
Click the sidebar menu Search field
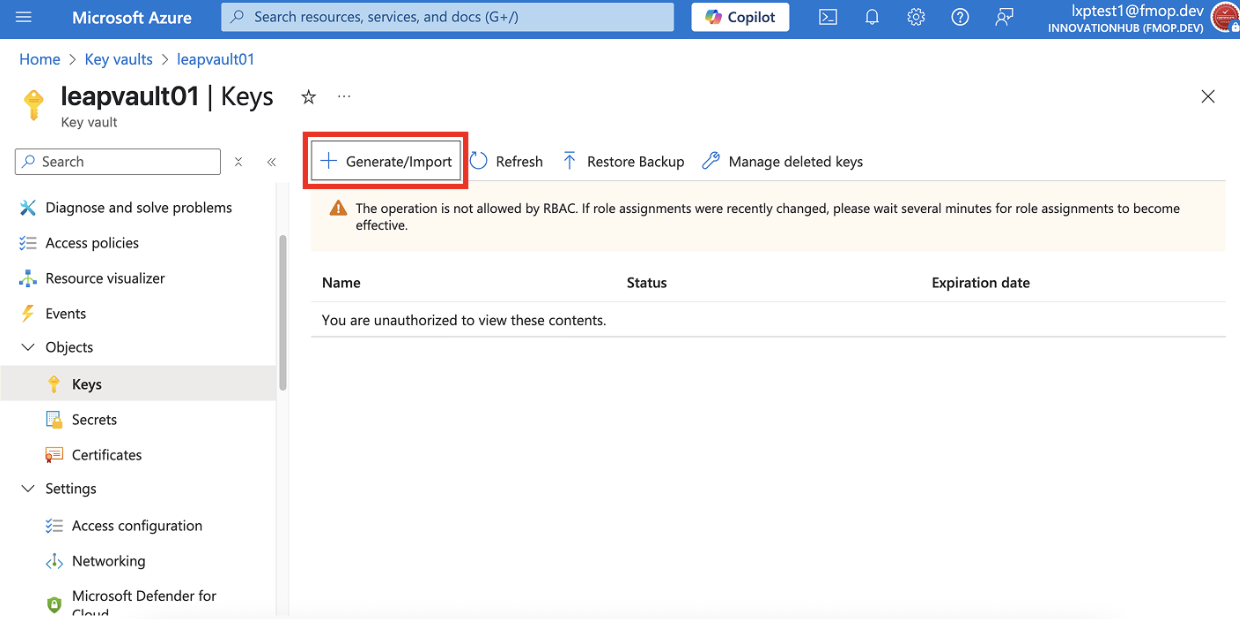coord(118,161)
